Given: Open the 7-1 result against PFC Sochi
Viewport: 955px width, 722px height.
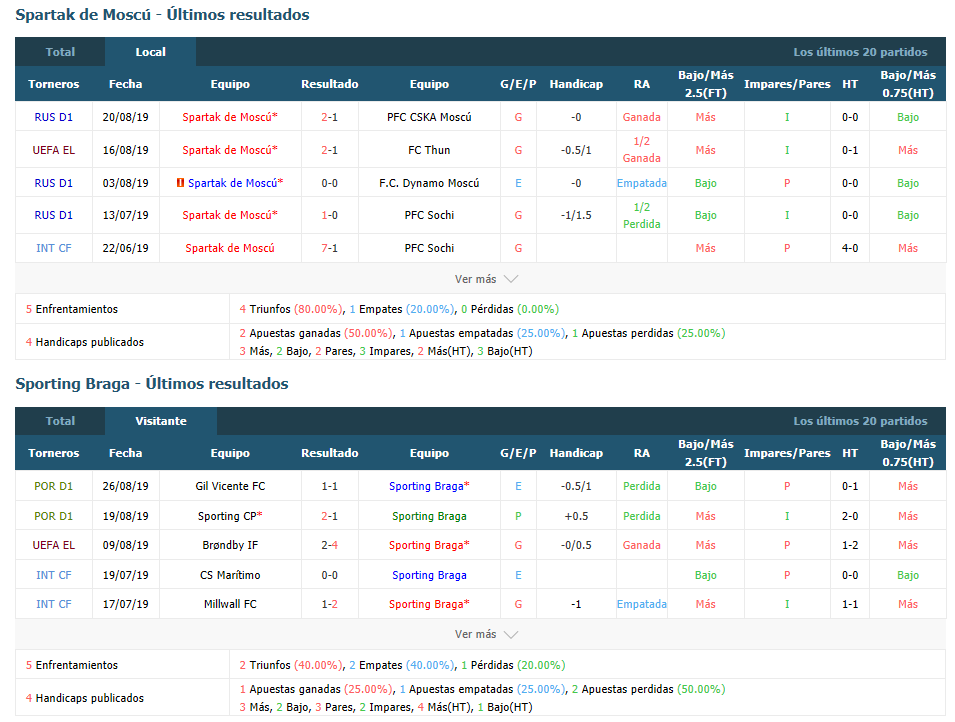Looking at the screenshot, I should (329, 248).
